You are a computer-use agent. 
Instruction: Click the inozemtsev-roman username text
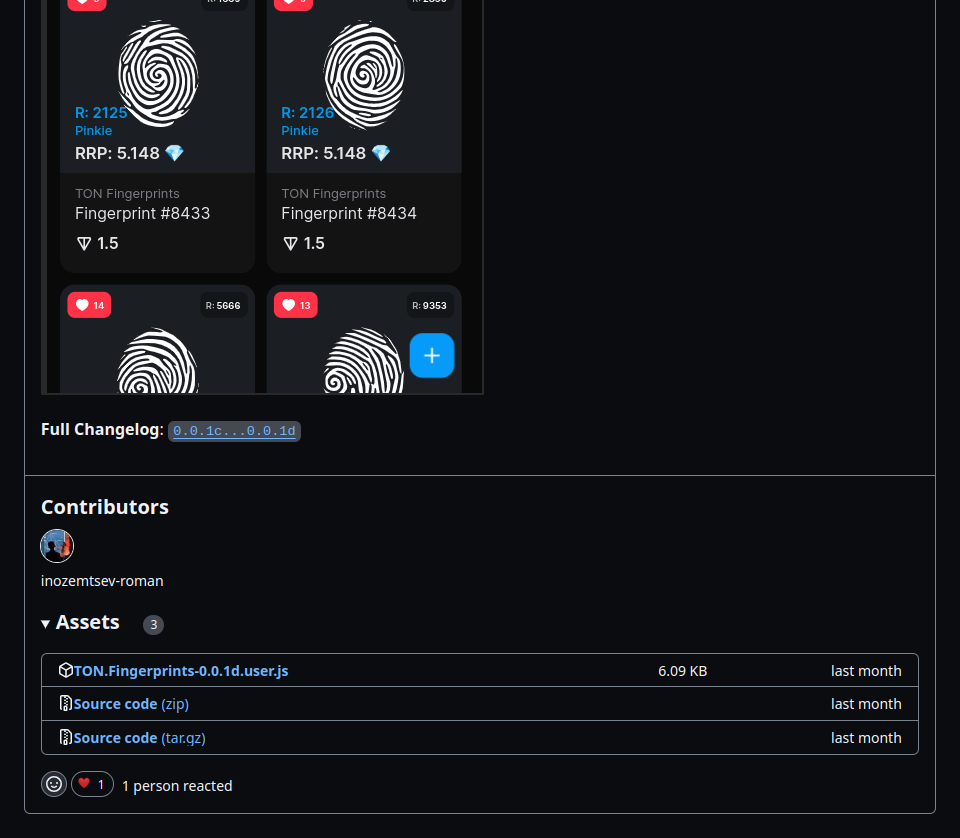coord(102,581)
